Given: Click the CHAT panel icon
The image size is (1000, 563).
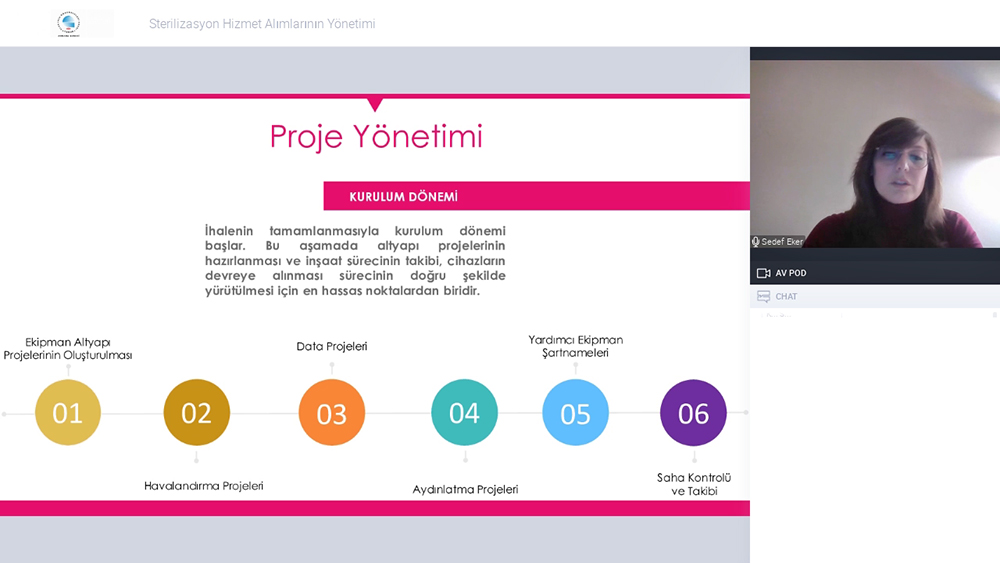Looking at the screenshot, I should point(763,296).
